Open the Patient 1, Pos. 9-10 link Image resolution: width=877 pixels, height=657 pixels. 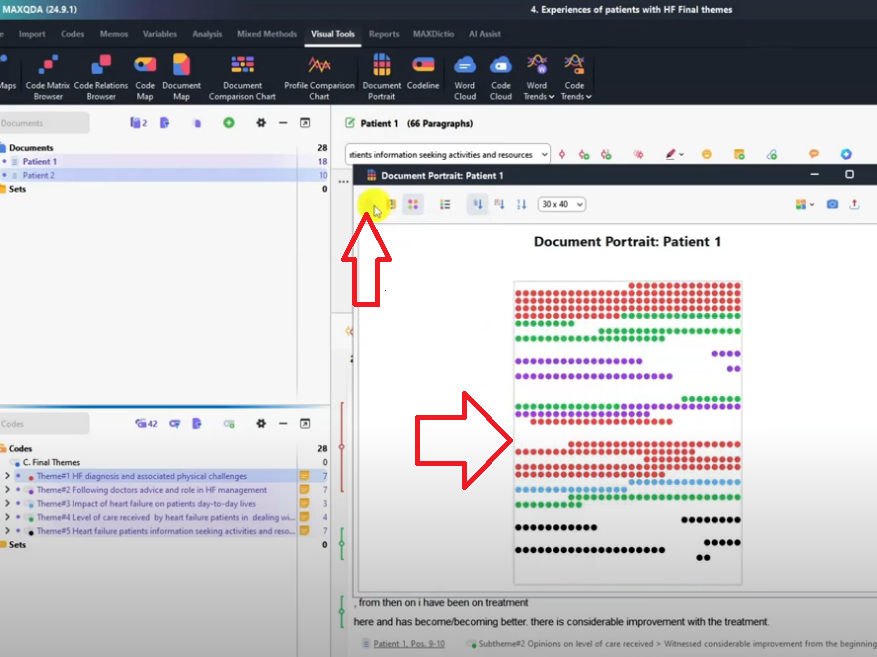coord(409,644)
